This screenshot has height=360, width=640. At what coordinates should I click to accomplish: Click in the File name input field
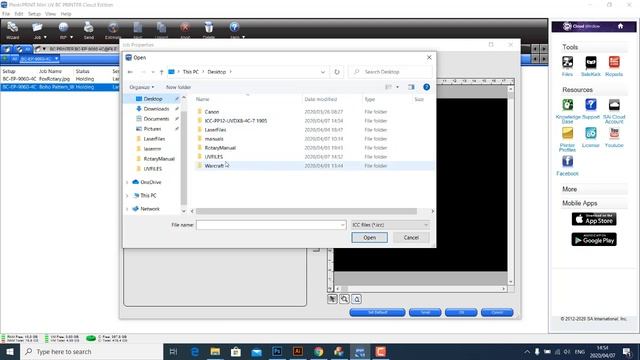click(271, 225)
